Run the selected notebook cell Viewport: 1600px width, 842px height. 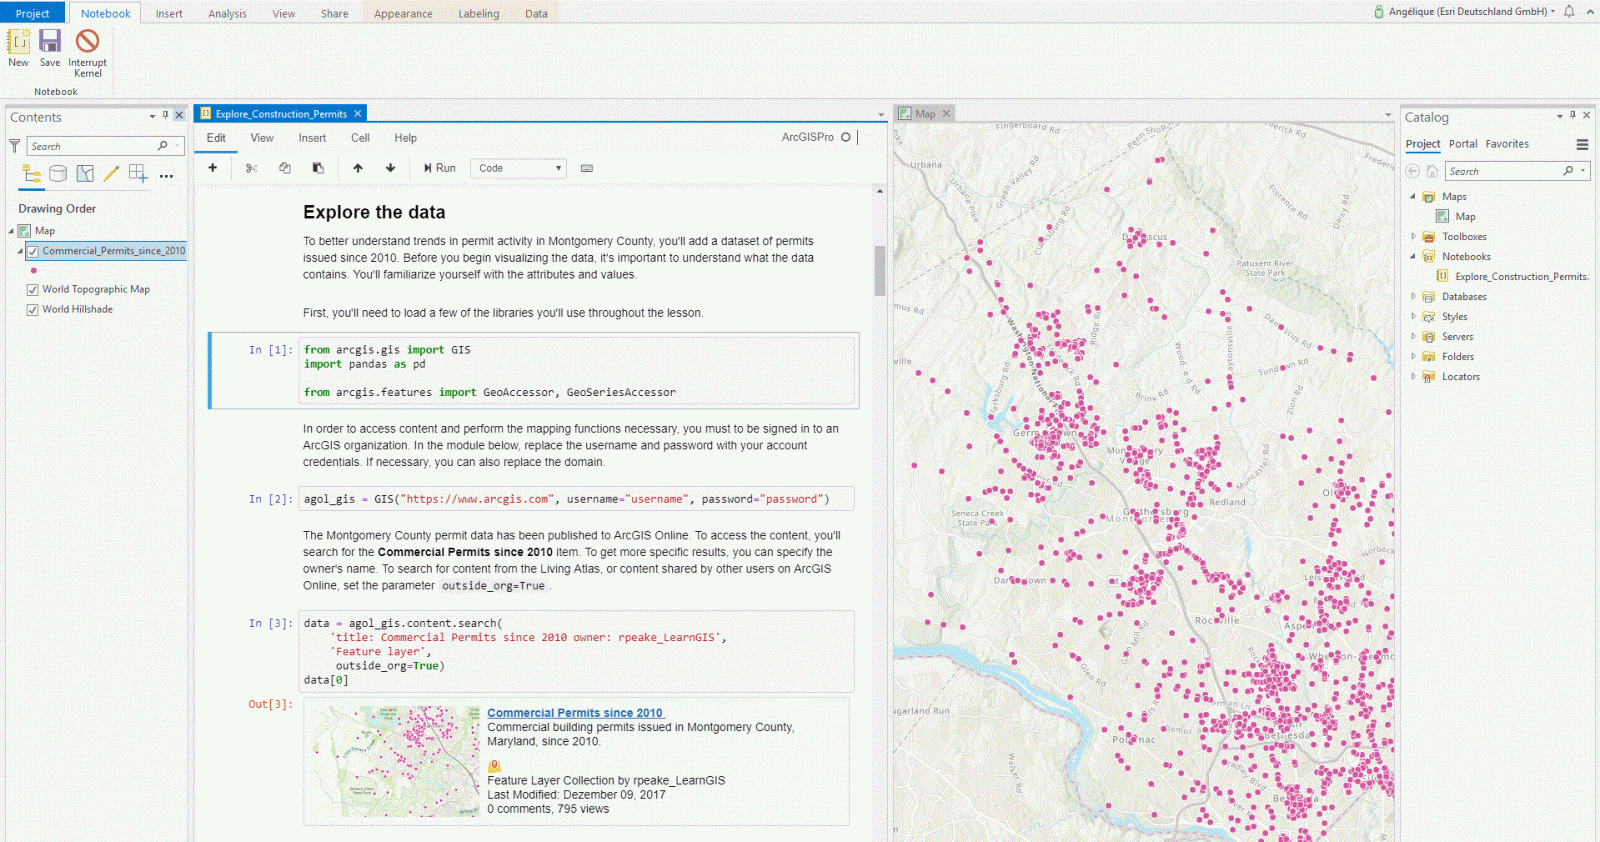click(440, 168)
